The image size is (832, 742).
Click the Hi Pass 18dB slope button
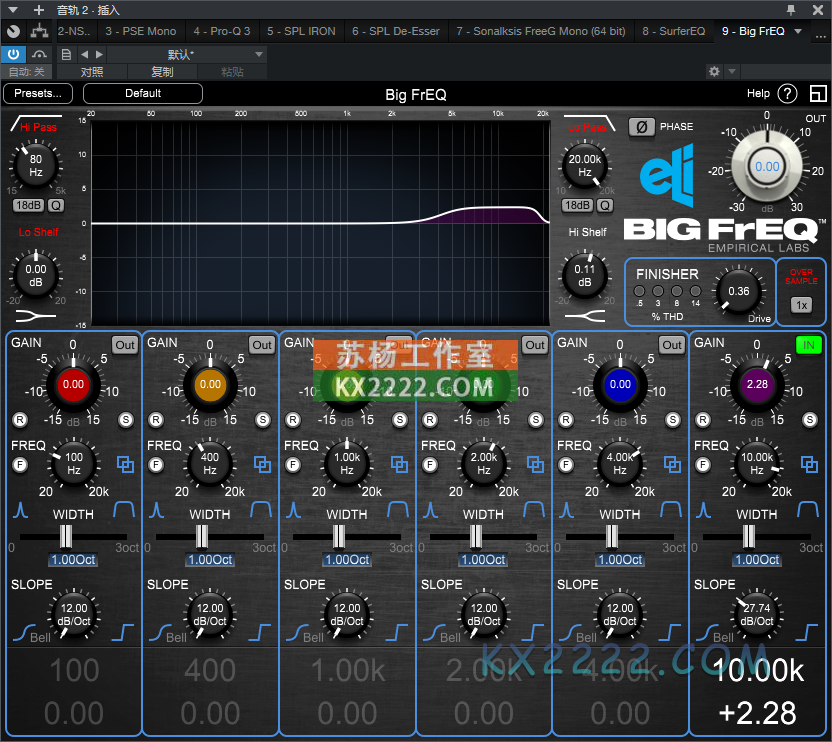29,205
